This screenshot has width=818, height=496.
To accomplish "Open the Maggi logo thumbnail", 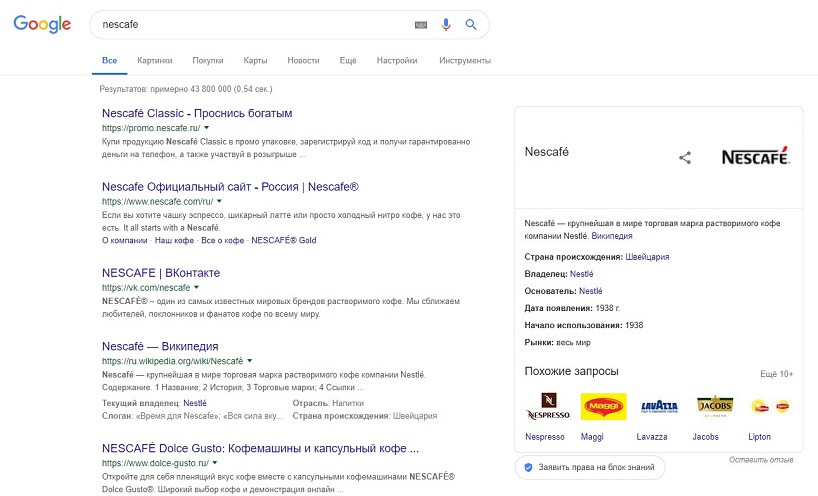I will tap(604, 406).
